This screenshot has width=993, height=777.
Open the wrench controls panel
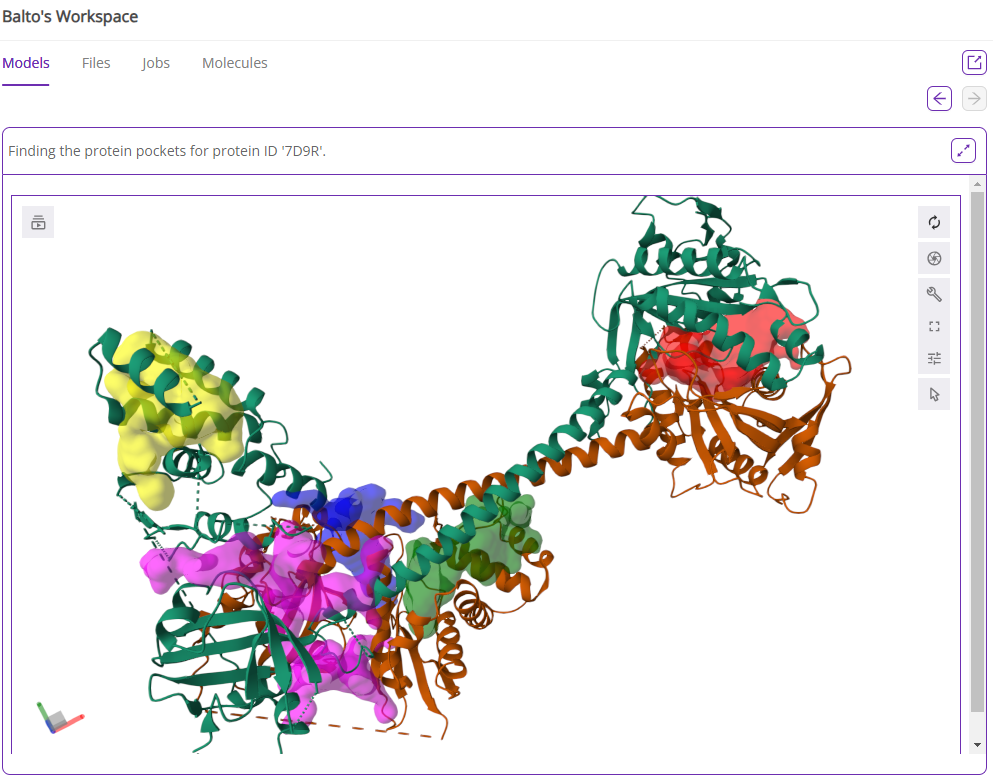934,294
